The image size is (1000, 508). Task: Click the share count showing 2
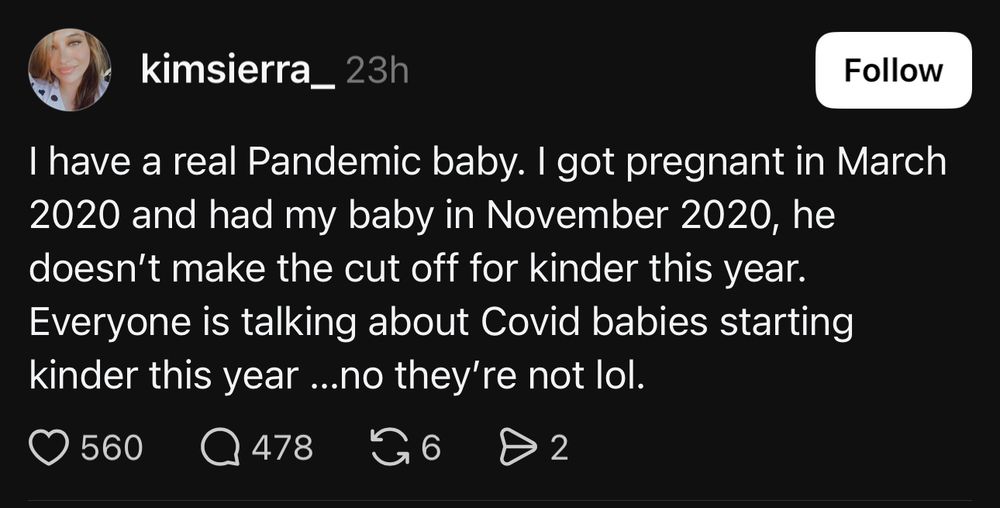(x=559, y=447)
